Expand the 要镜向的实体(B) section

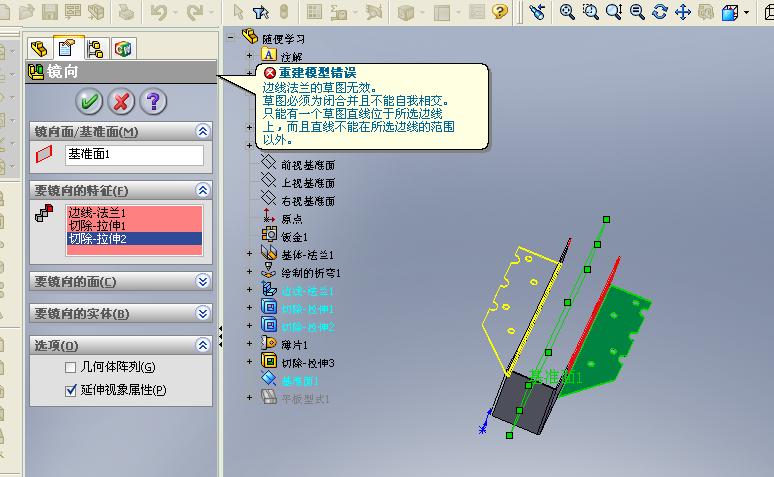203,313
